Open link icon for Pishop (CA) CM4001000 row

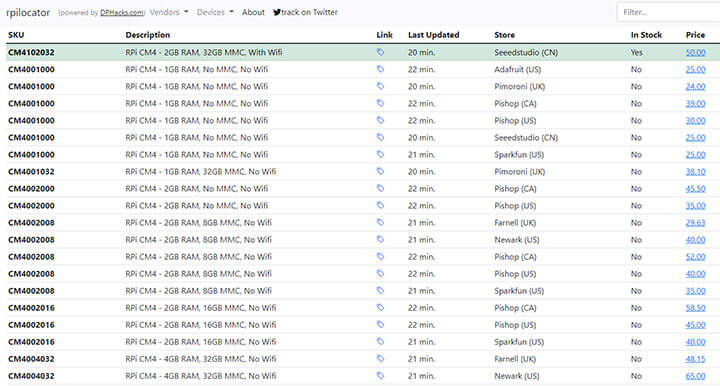380,103
